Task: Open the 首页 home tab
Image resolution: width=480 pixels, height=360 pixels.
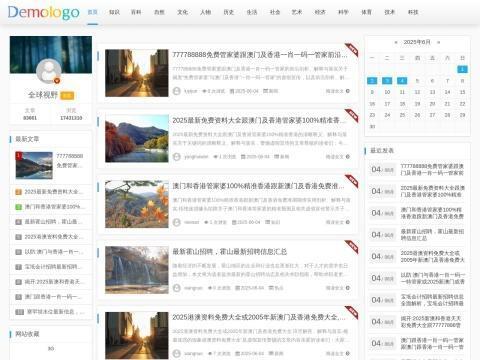Action: click(x=92, y=12)
